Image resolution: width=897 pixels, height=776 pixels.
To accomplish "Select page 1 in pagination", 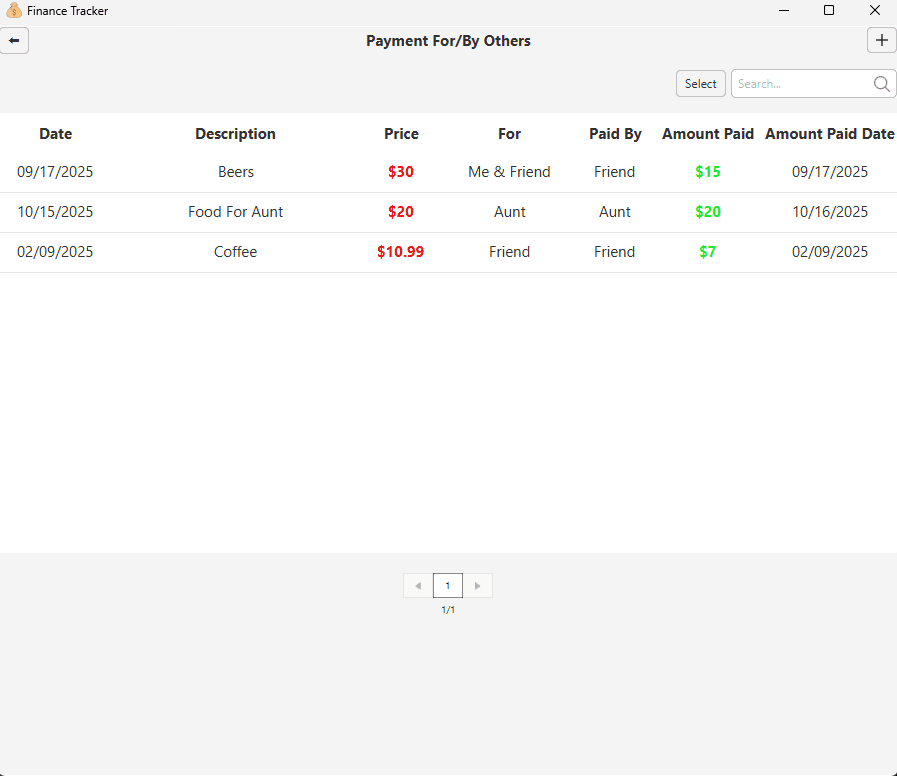I will tap(448, 586).
